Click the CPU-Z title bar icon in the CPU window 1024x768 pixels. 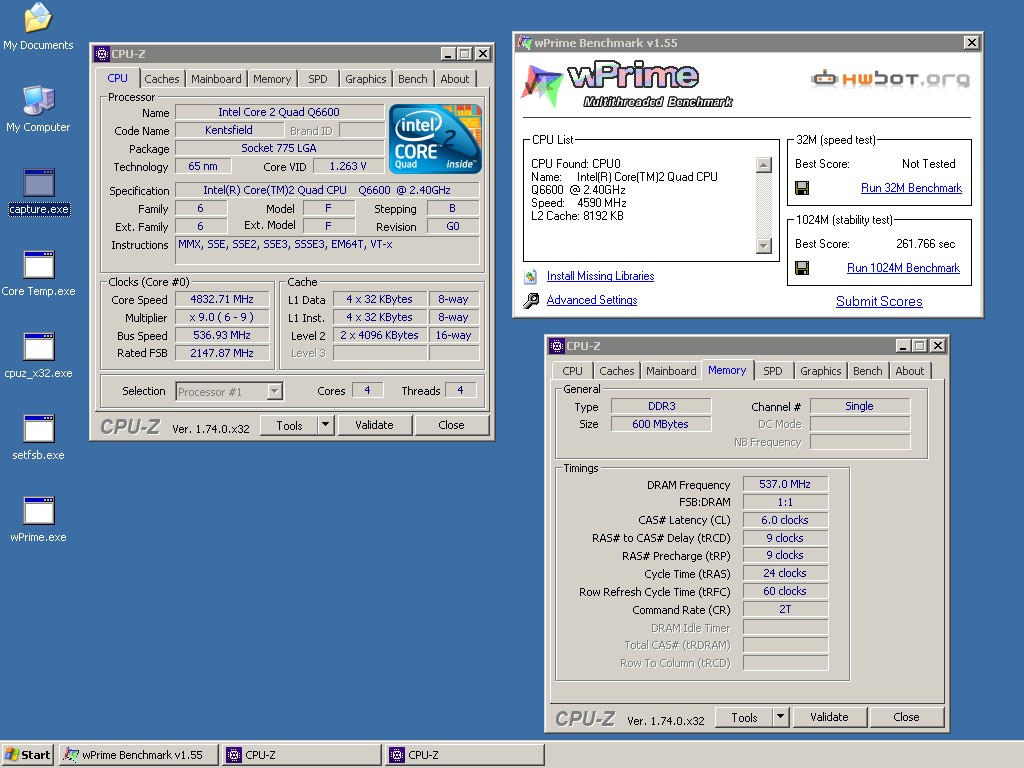tap(101, 54)
